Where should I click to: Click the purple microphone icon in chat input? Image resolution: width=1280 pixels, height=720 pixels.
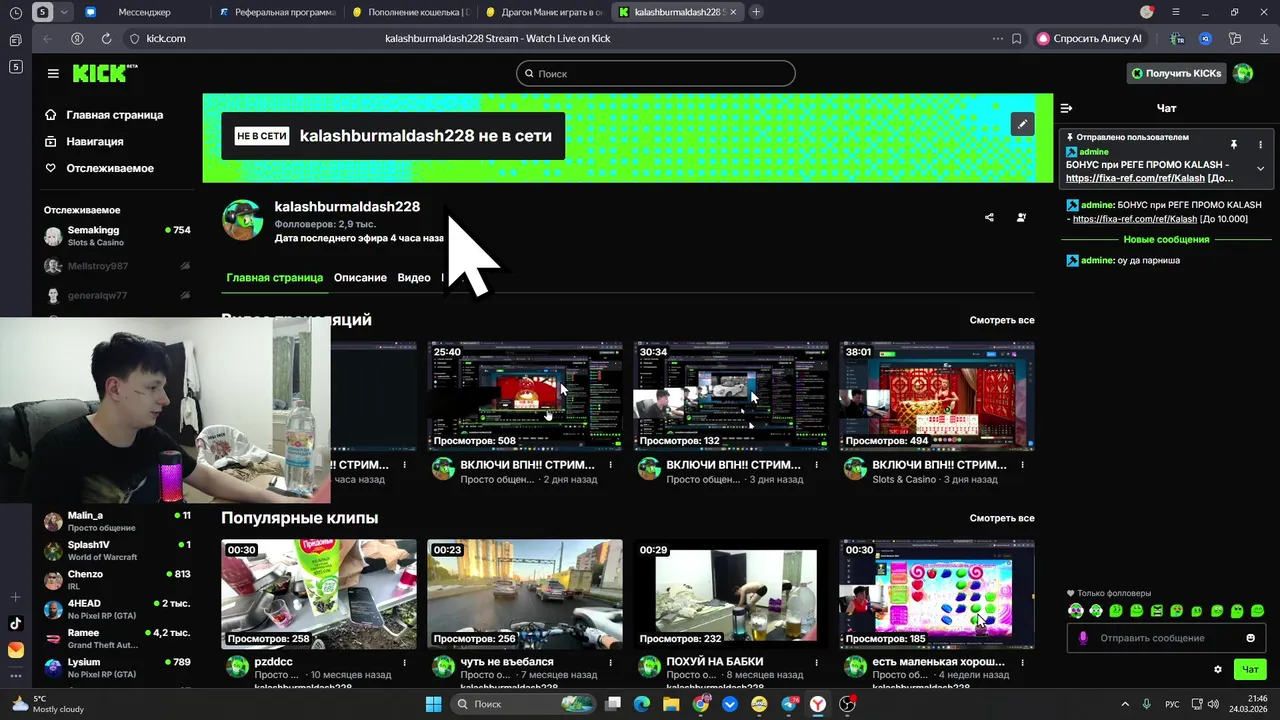coord(1082,638)
